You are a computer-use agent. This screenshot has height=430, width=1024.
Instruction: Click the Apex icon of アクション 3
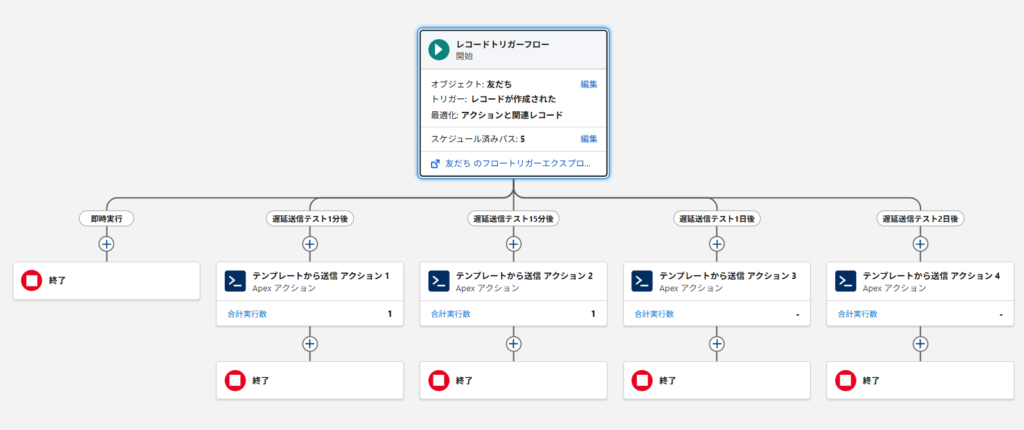pos(642,281)
